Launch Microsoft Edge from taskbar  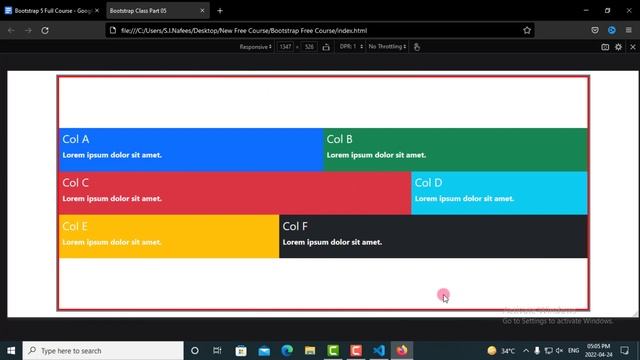tap(287, 351)
